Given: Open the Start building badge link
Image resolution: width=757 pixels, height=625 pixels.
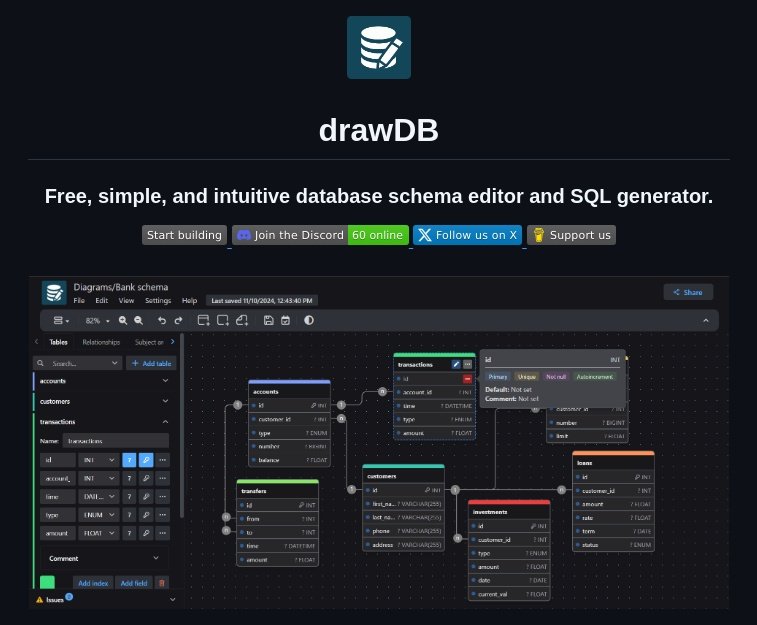Looking at the screenshot, I should pyautogui.click(x=184, y=235).
